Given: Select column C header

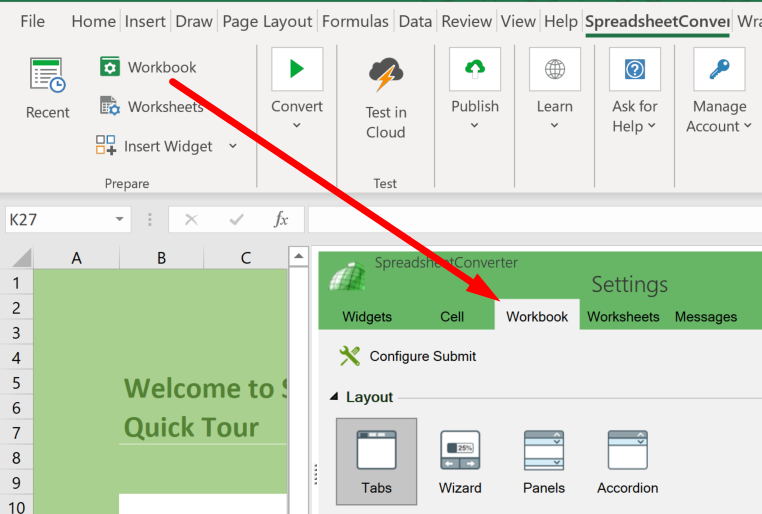Looking at the screenshot, I should [x=246, y=257].
